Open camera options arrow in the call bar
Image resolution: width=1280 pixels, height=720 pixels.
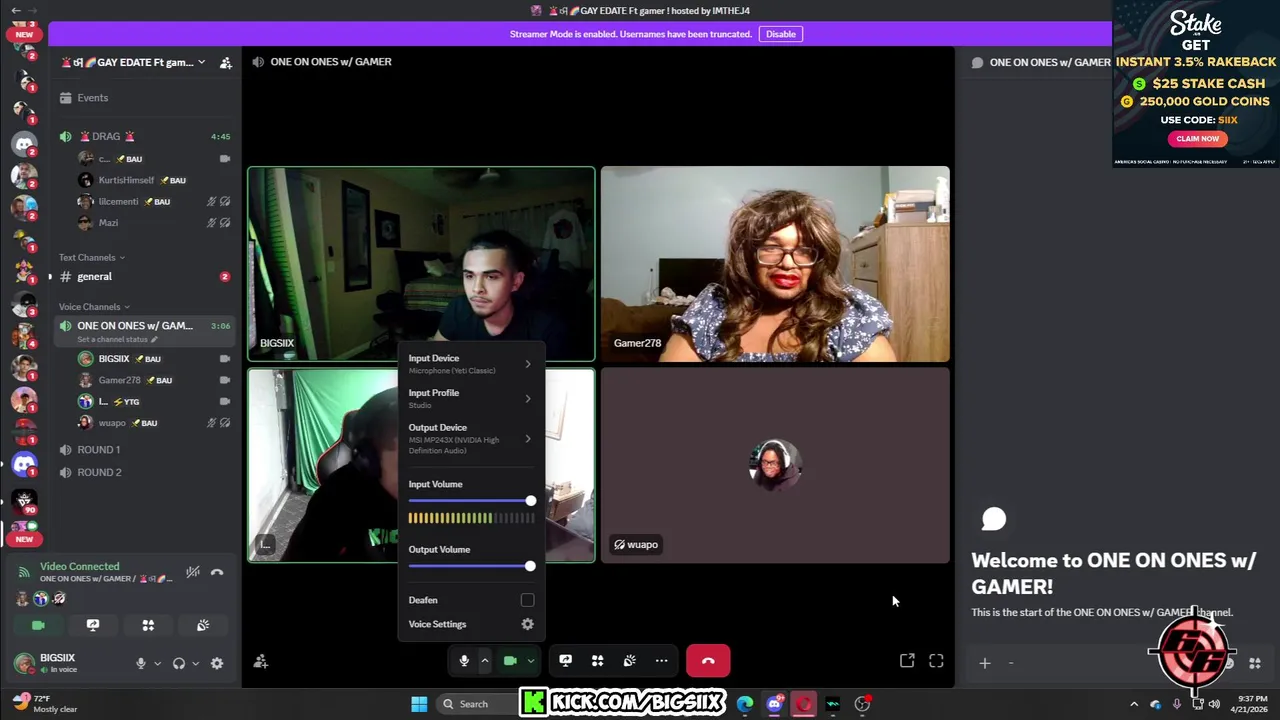530,661
